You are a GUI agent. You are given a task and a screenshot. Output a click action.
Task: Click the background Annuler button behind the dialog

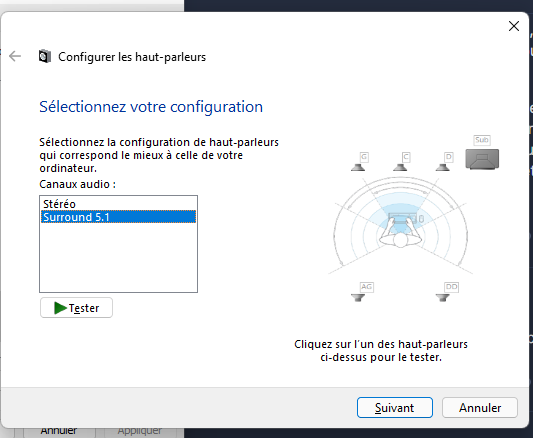coord(59,432)
